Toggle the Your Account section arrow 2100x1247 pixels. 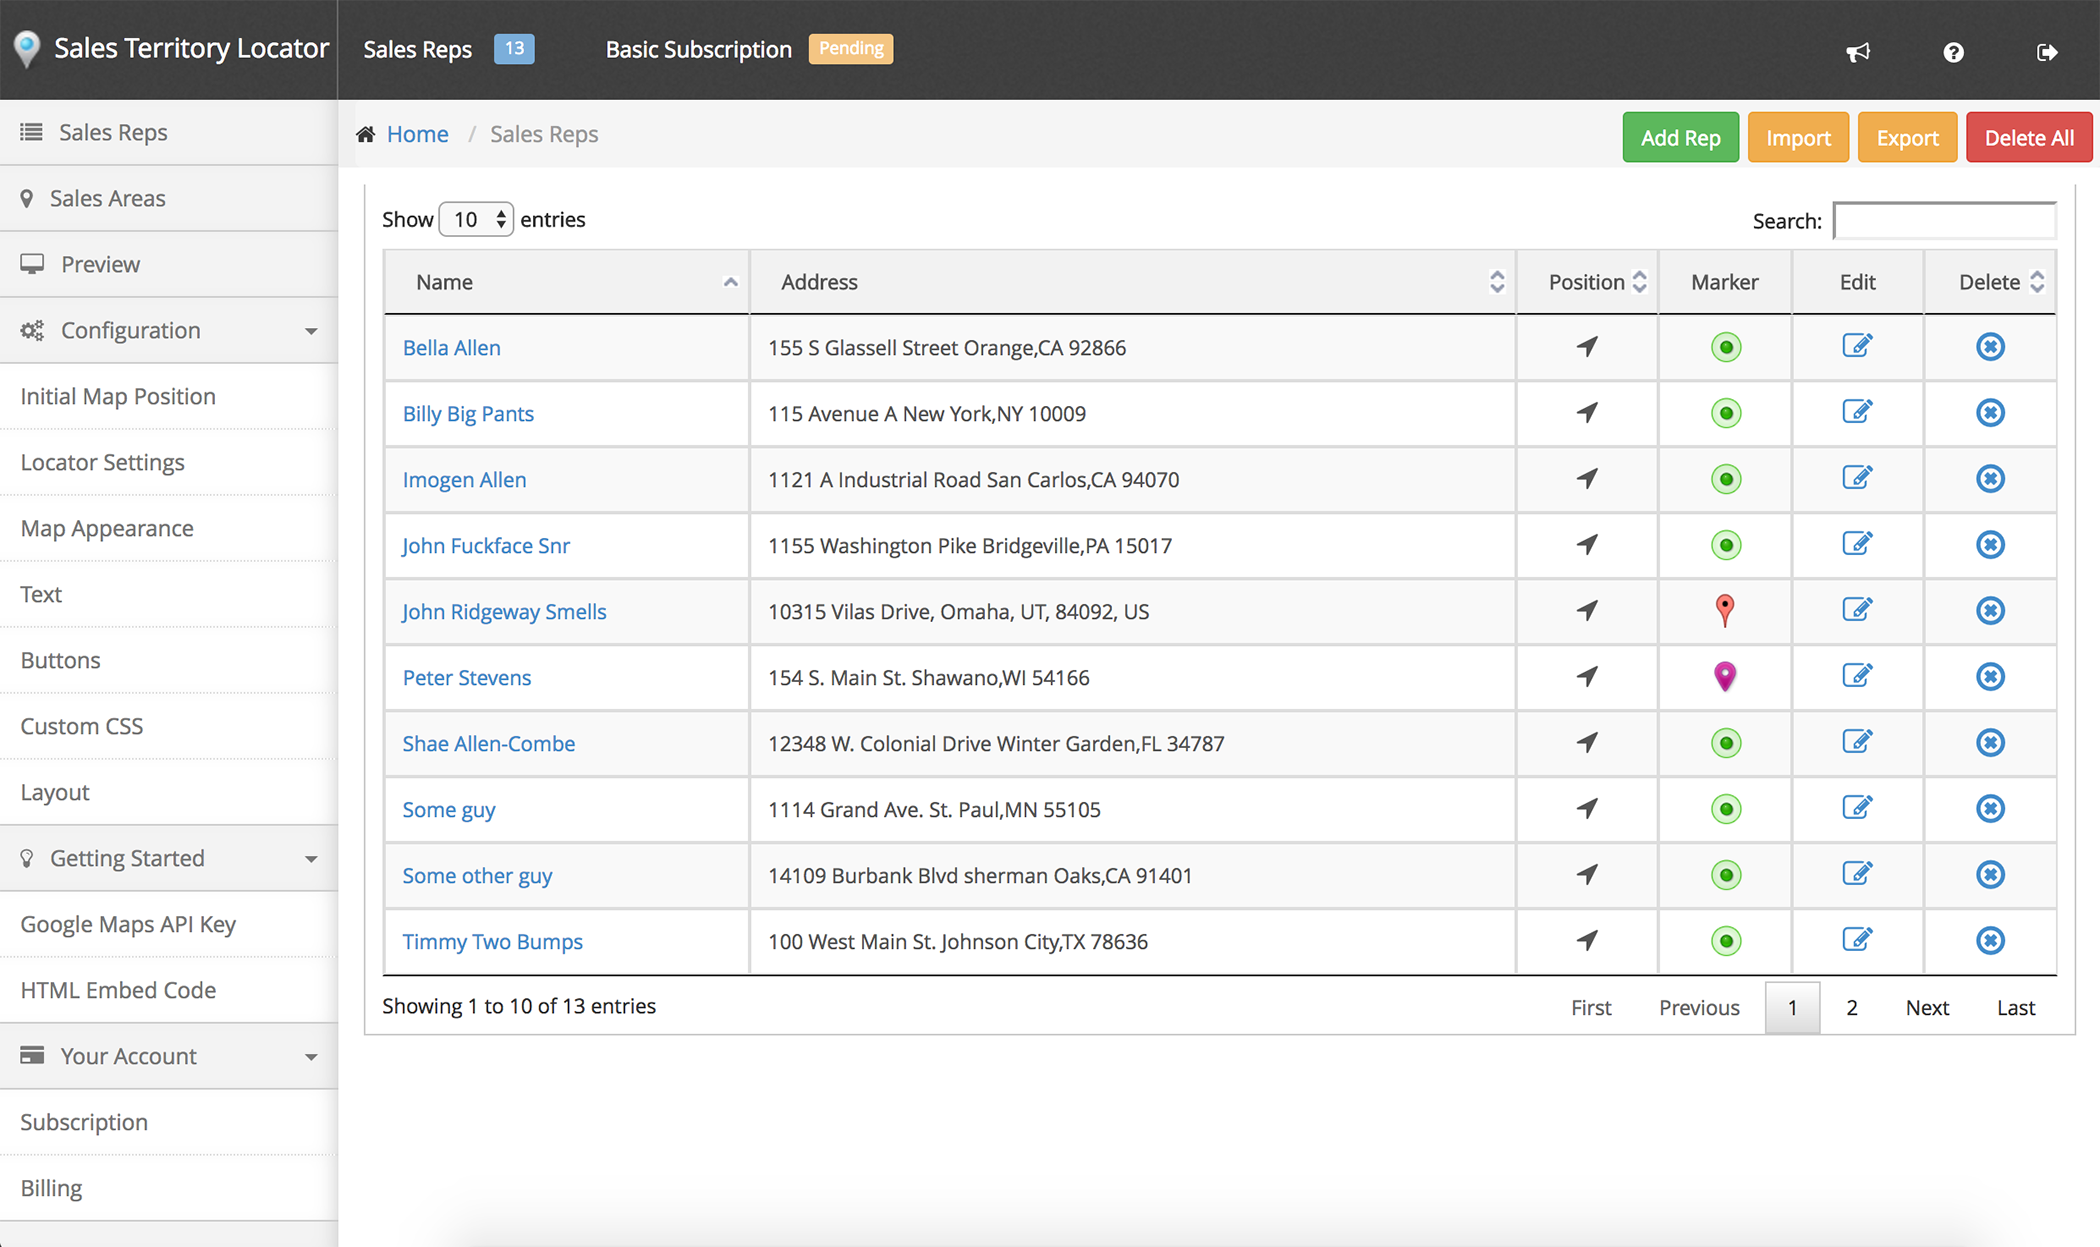[x=311, y=1057]
